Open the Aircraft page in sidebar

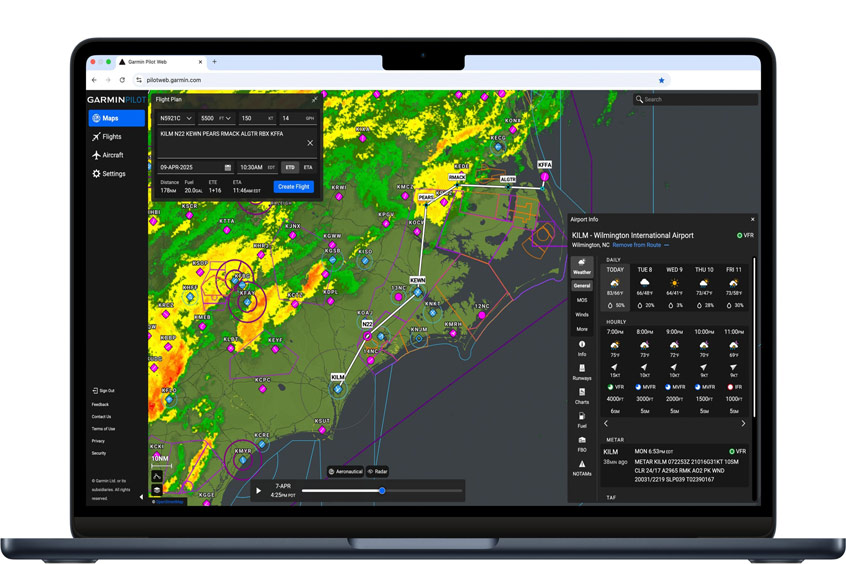point(108,155)
